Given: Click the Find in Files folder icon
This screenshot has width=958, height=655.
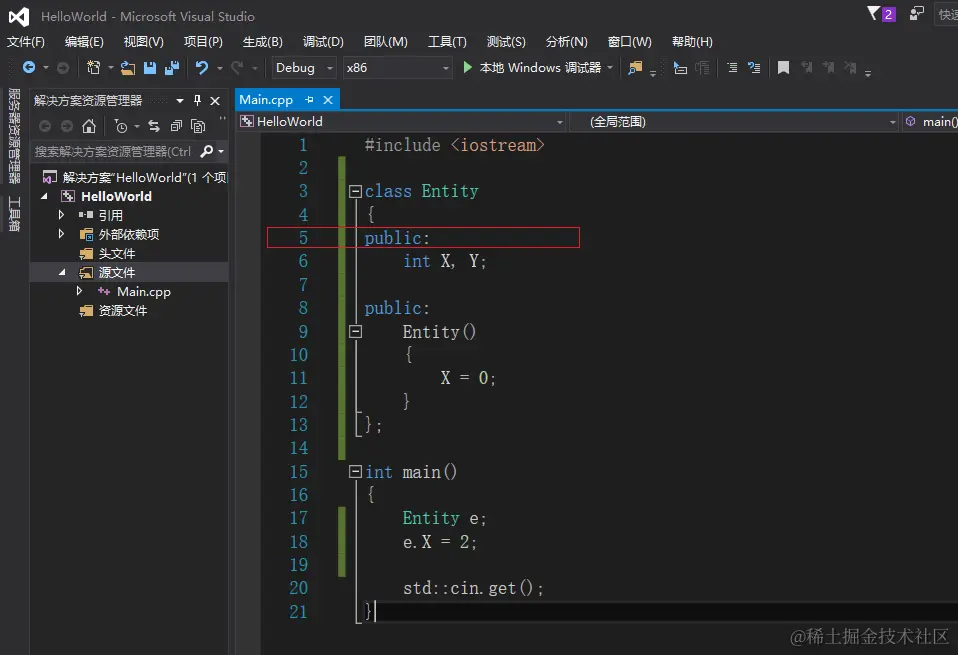Looking at the screenshot, I should click(x=635, y=68).
